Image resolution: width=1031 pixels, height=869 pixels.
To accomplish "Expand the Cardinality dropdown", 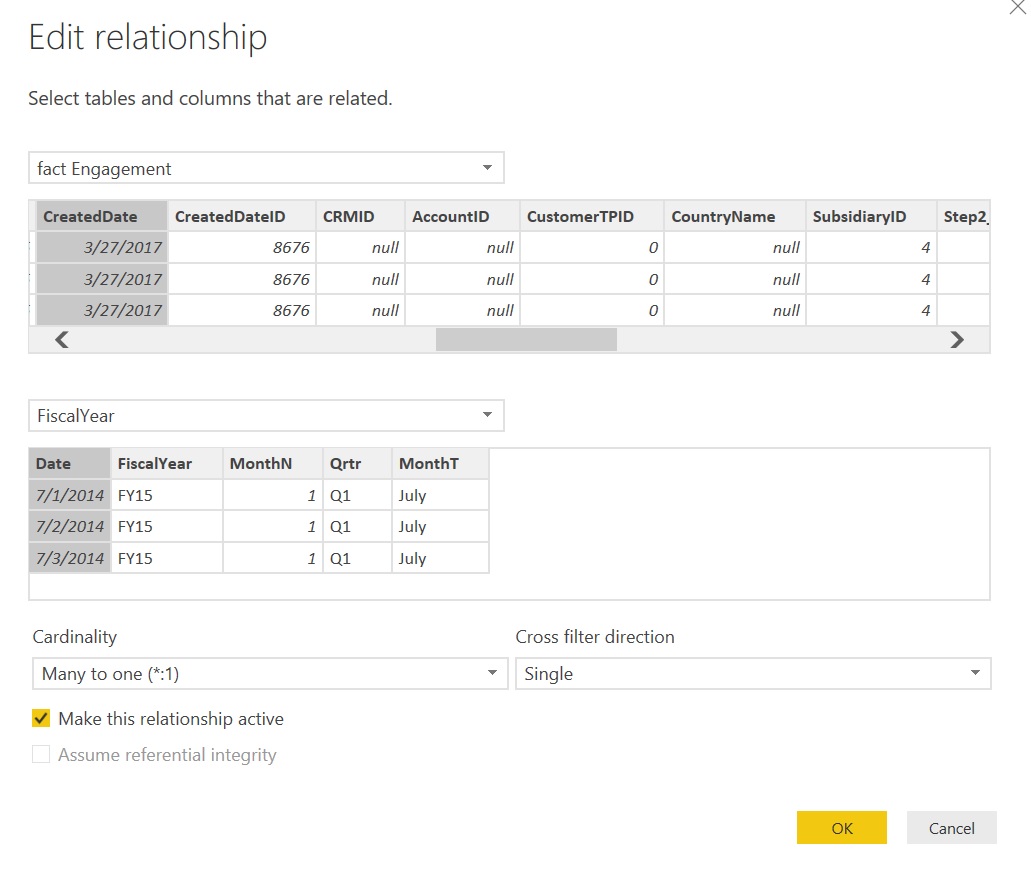I will 270,674.
